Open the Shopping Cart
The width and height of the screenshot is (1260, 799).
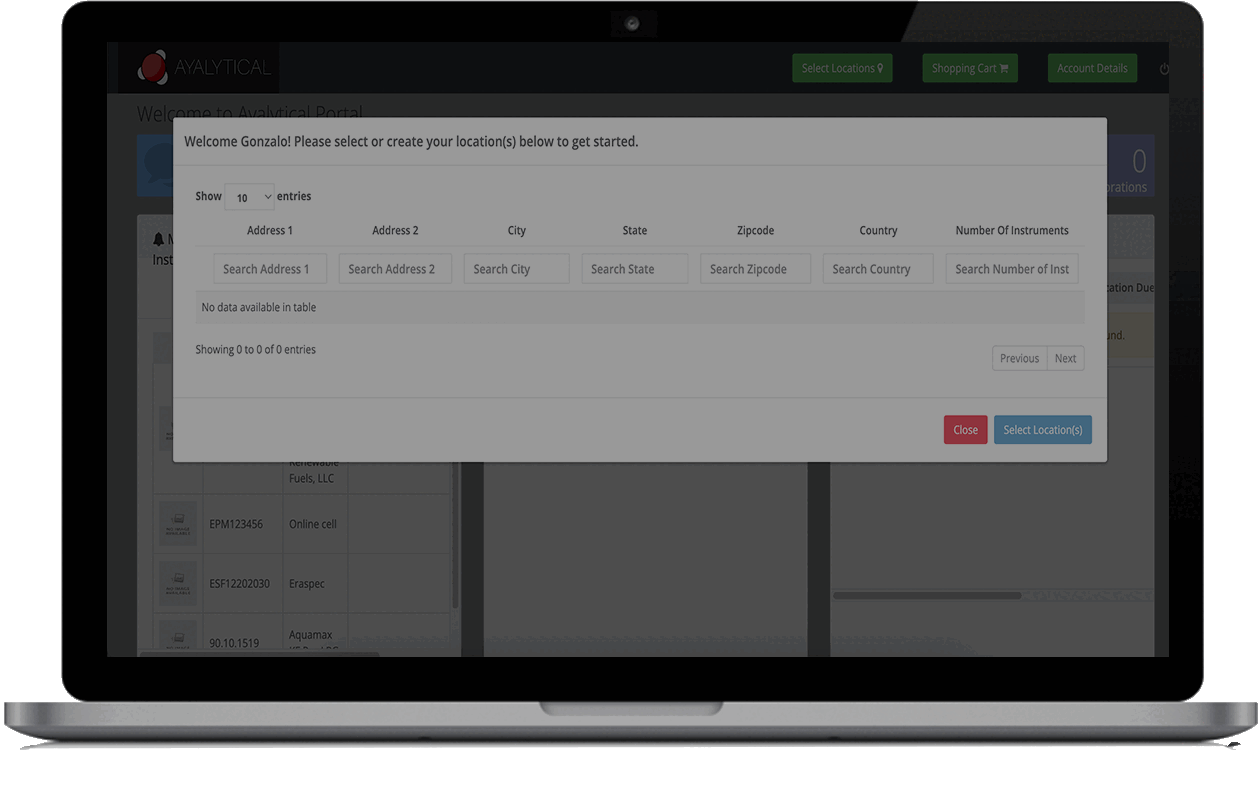[969, 68]
